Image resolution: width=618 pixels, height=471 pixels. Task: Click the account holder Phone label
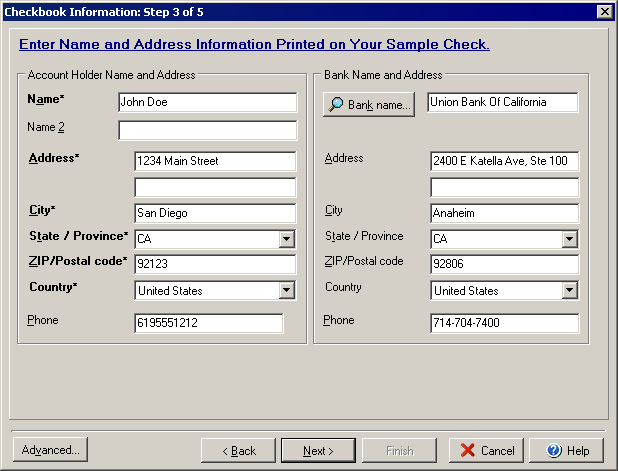[x=43, y=320]
